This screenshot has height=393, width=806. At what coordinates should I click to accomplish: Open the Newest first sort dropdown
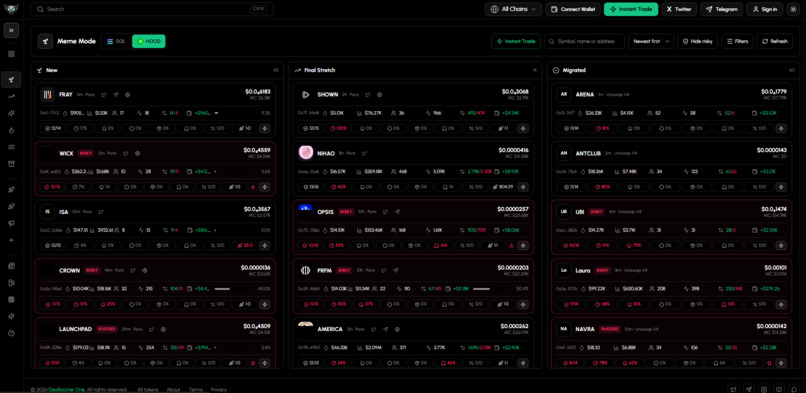651,41
